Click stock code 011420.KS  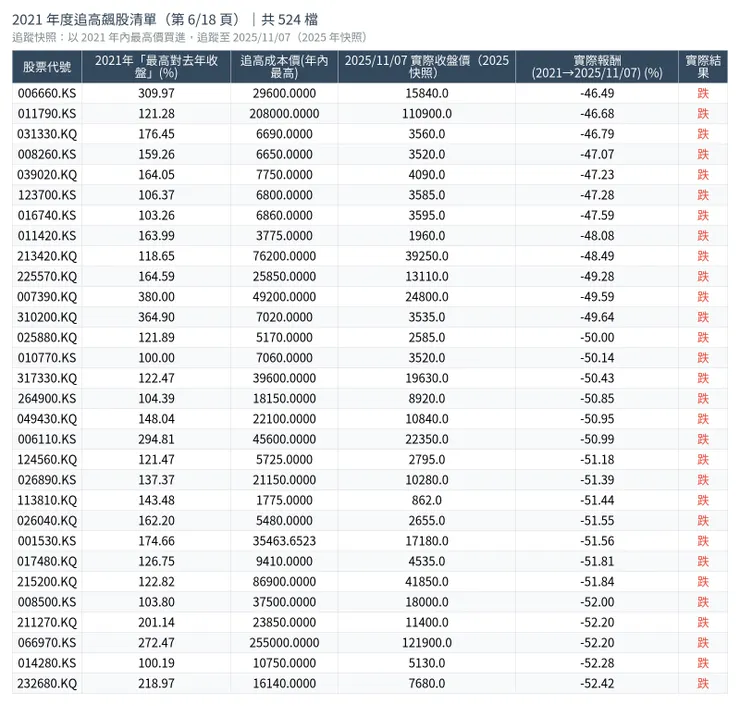tap(47, 235)
